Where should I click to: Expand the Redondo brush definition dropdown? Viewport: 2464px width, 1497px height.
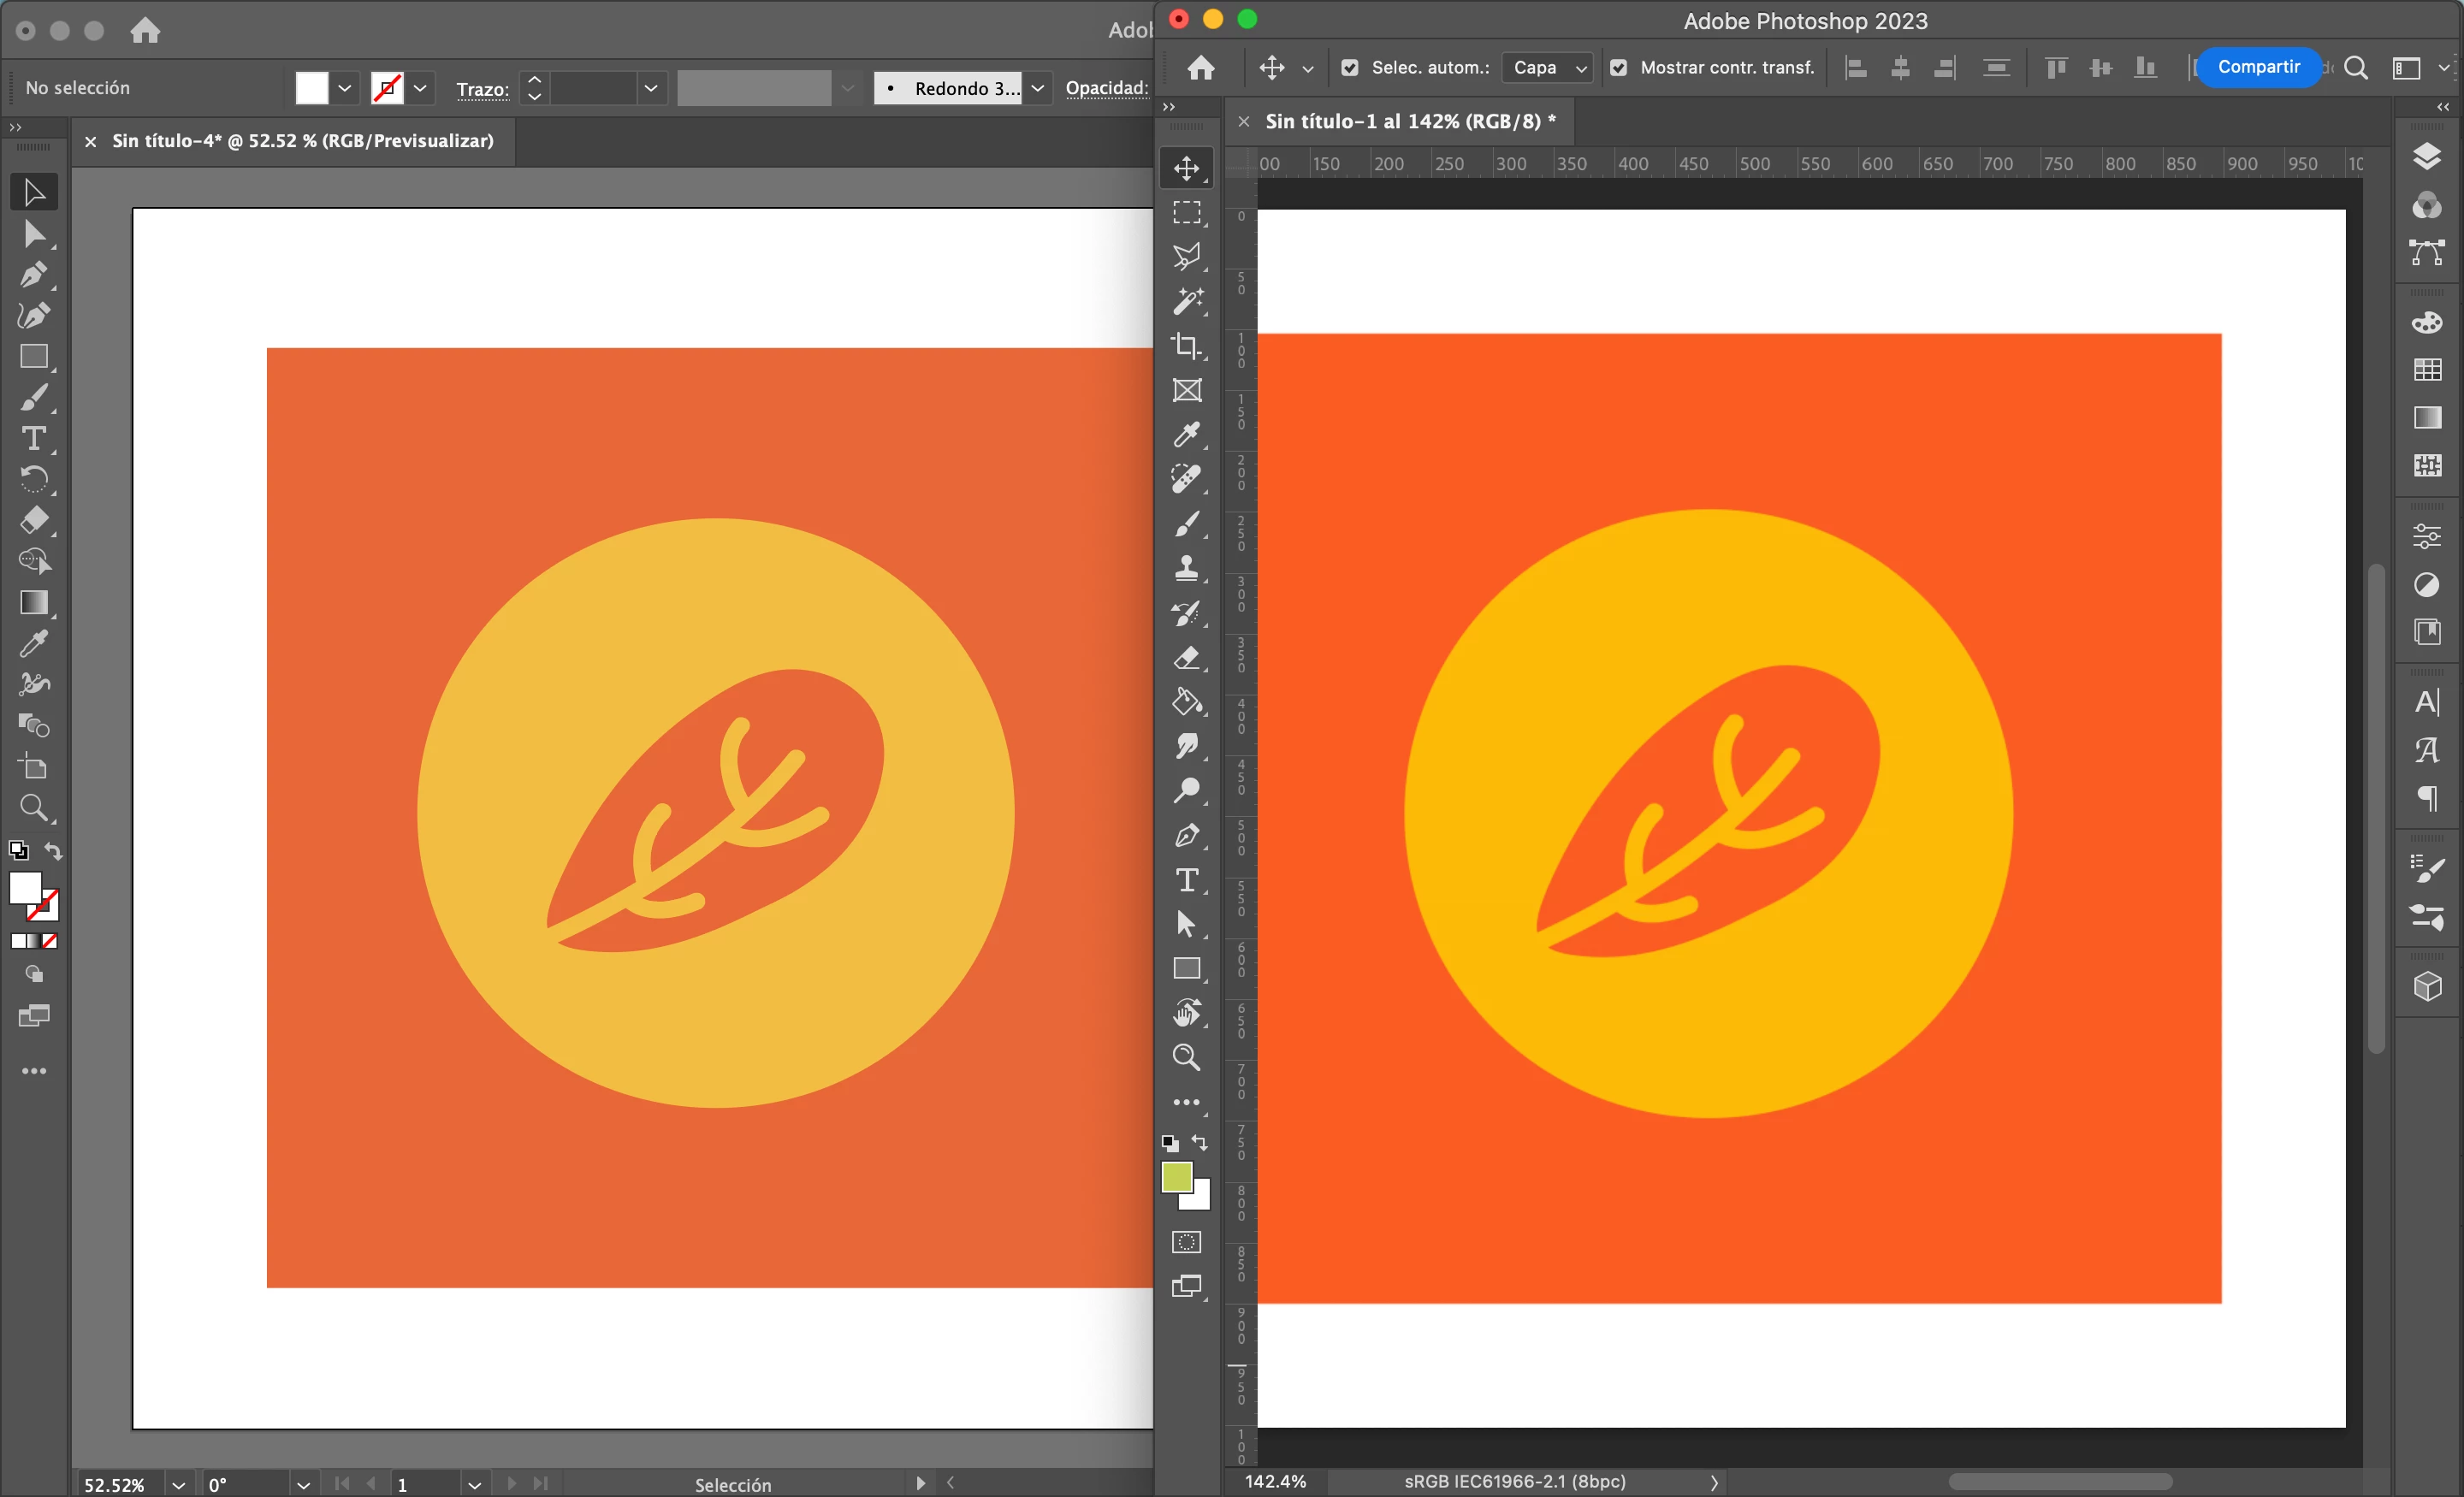coord(1038,88)
